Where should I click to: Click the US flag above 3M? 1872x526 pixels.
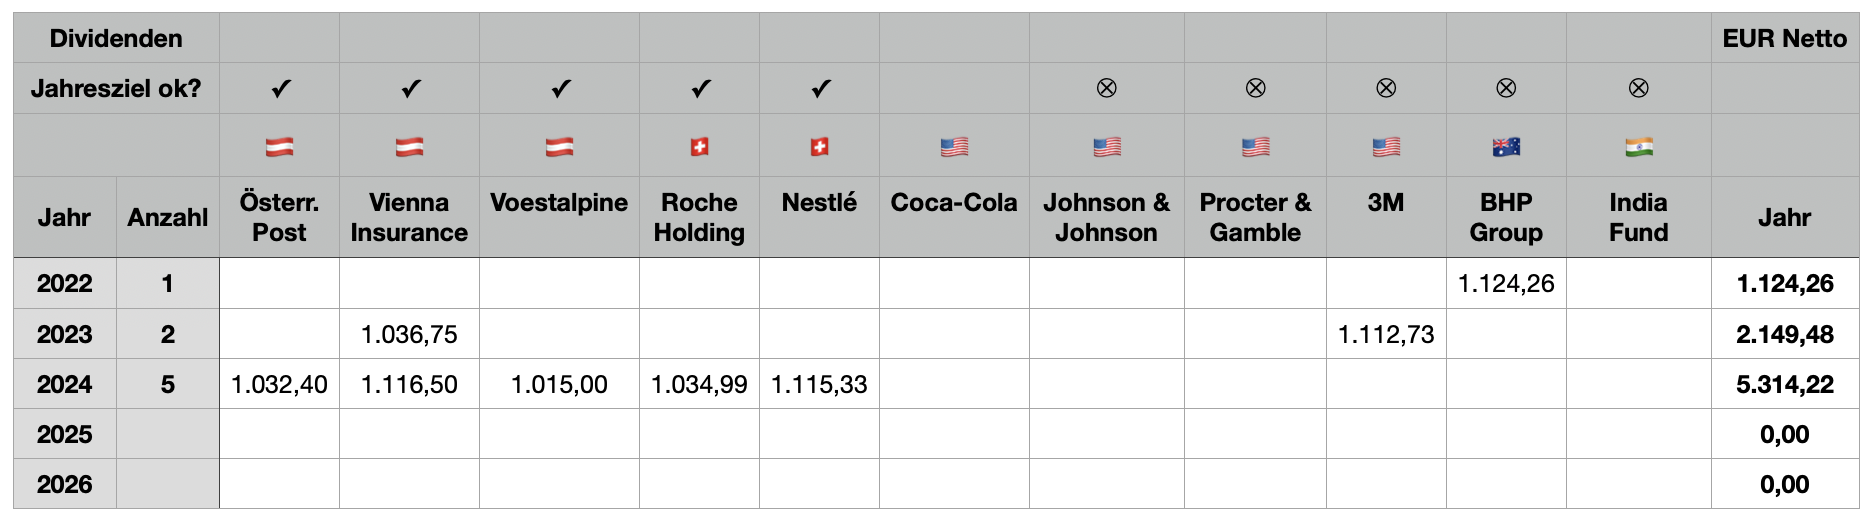1386,147
